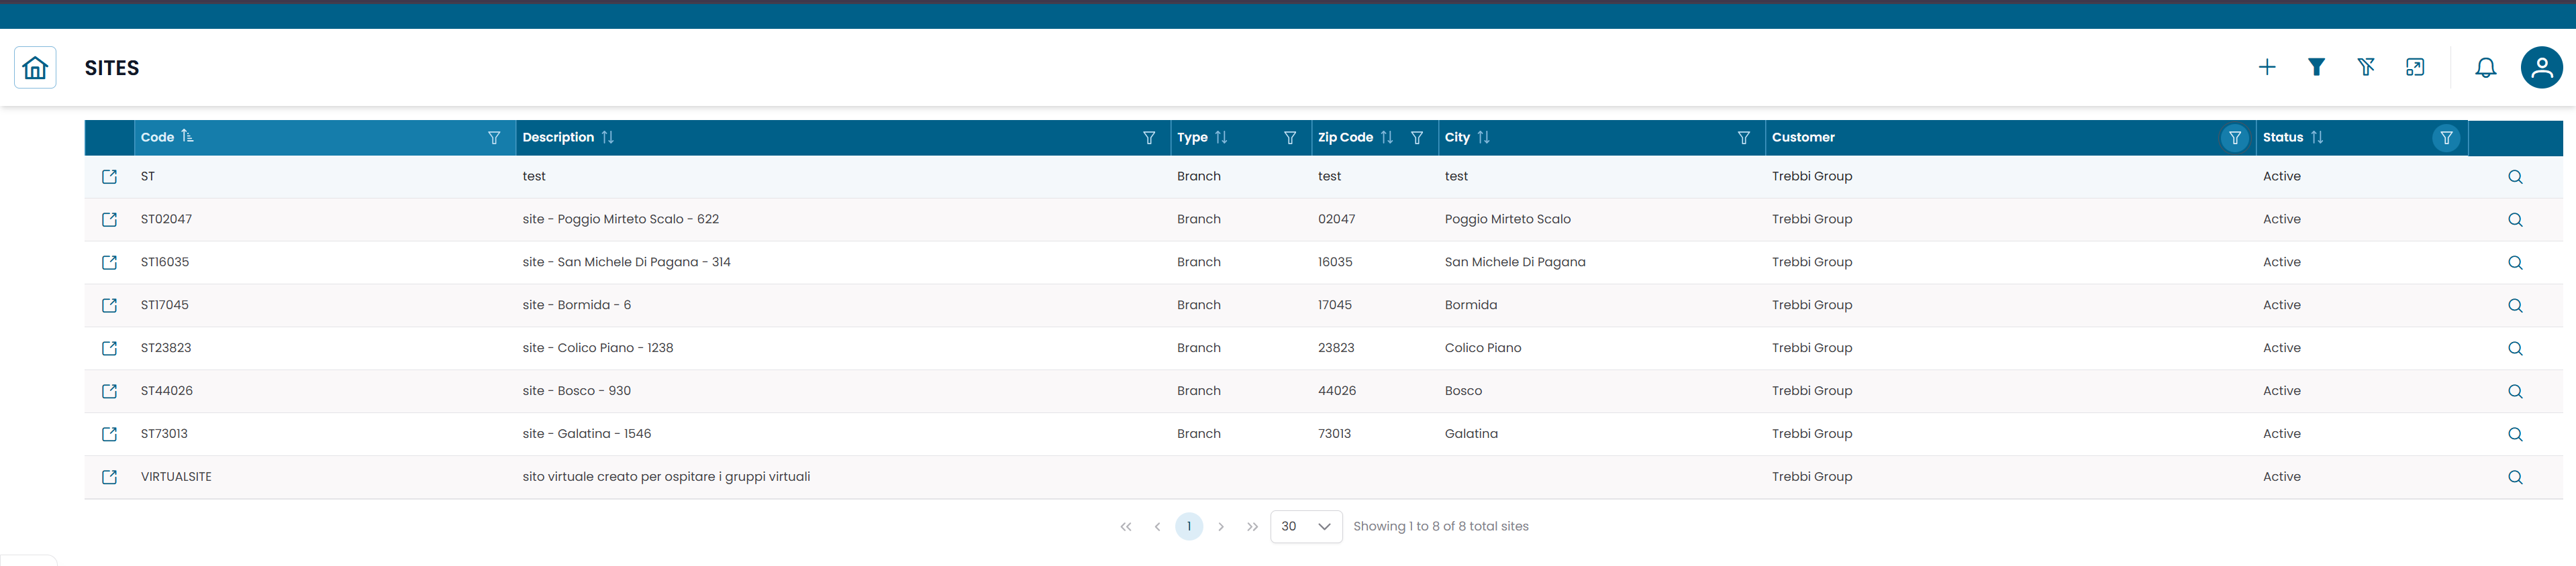Open site ST23823 with row link icon
The height and width of the screenshot is (566, 2576).
(110, 349)
